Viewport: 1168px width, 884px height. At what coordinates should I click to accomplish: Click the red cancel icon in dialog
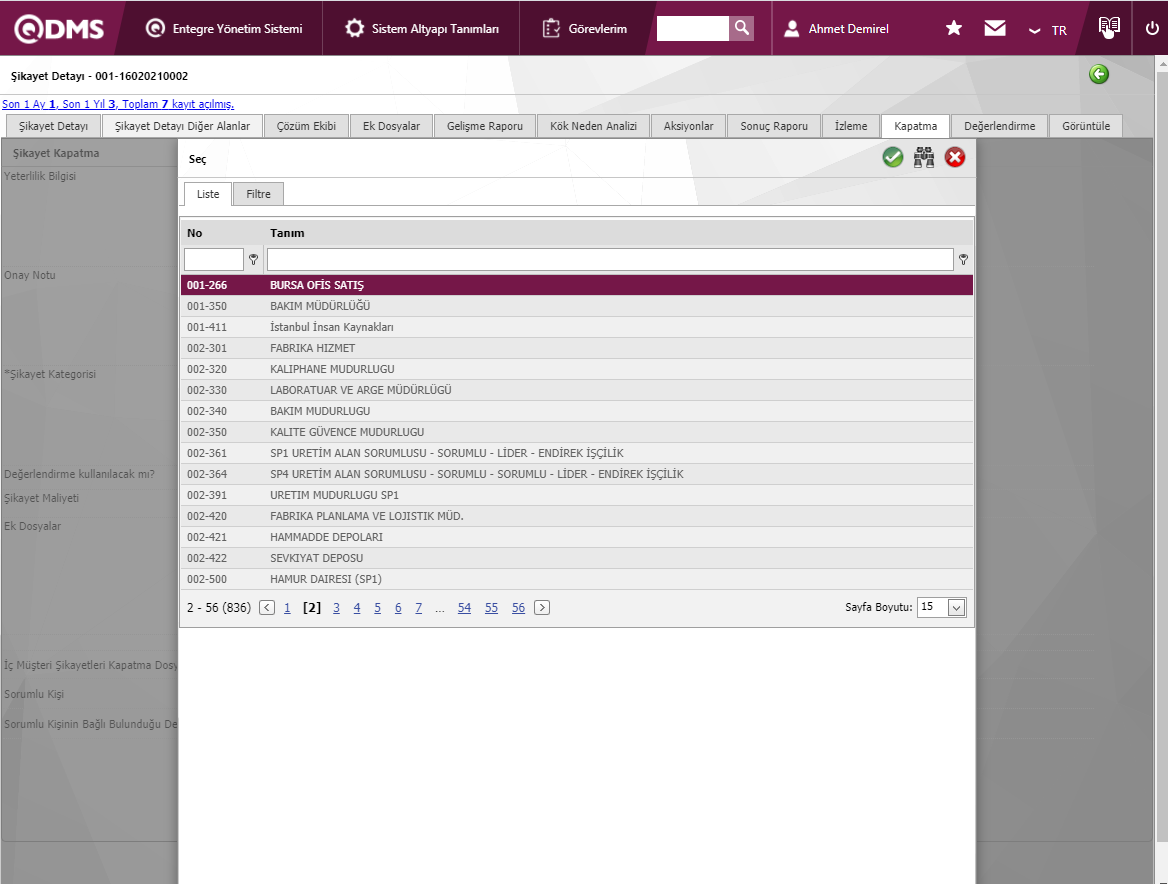pos(955,157)
